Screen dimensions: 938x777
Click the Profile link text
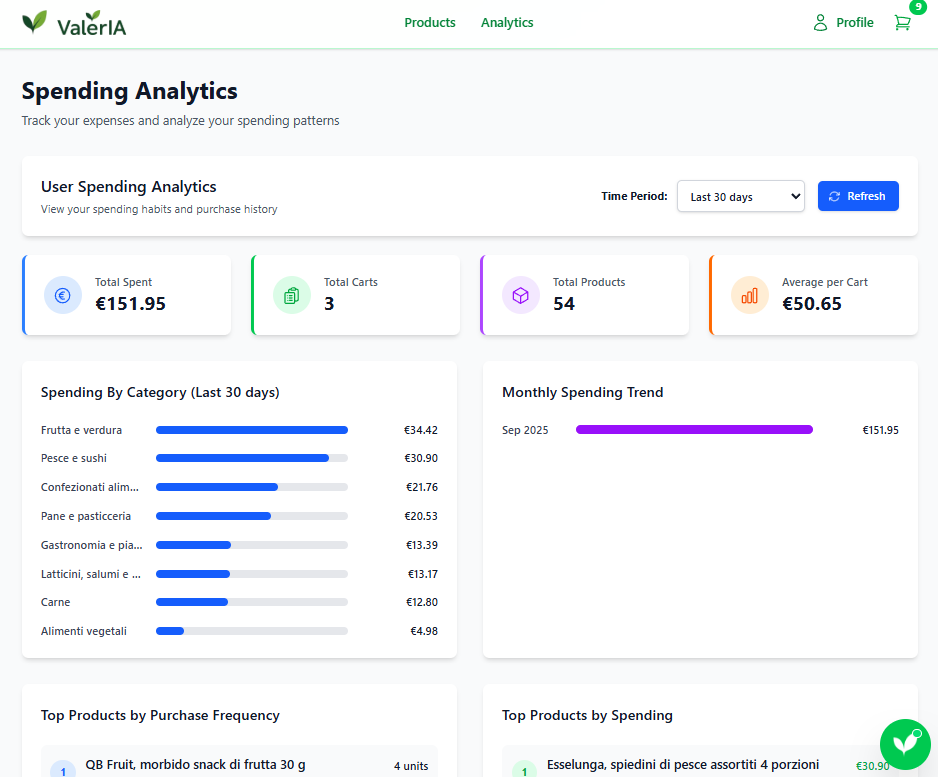coord(854,23)
